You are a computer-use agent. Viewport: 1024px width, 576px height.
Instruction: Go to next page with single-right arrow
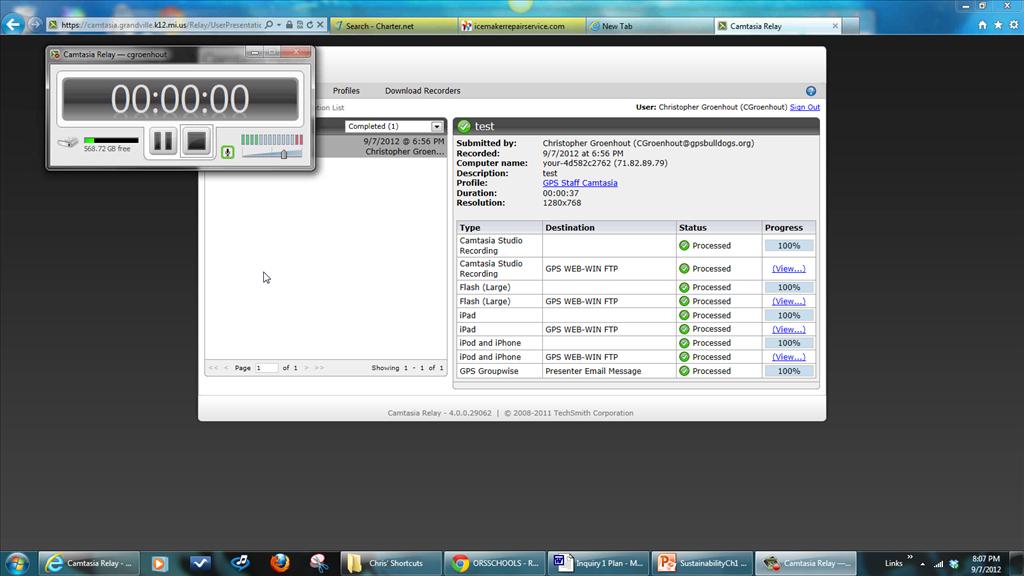306,368
